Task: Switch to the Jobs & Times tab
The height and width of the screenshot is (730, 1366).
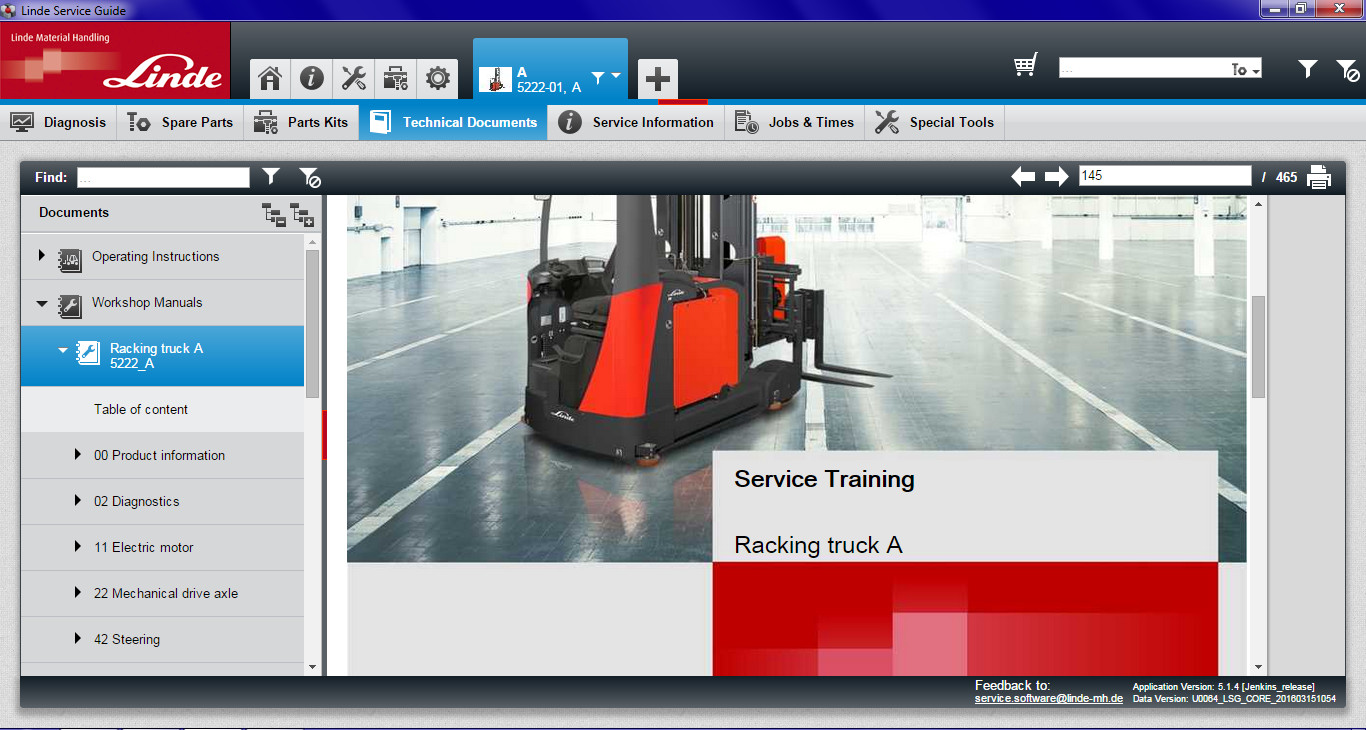Action: pos(794,122)
